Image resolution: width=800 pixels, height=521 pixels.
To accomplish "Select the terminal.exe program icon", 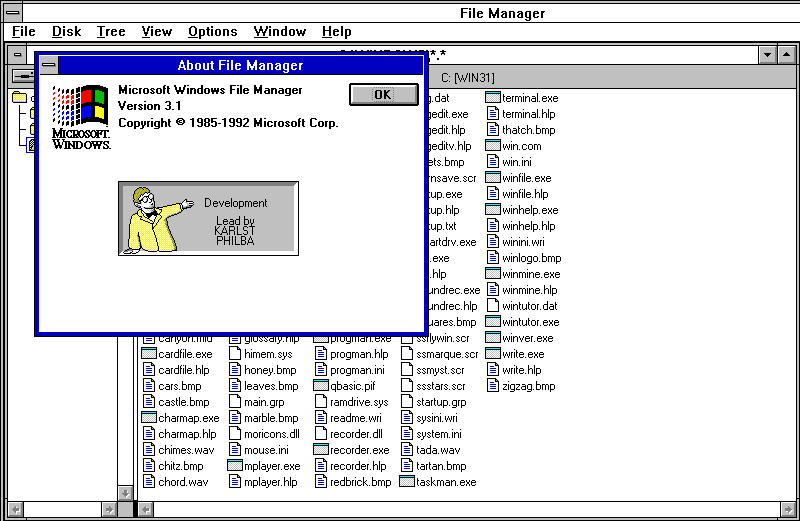I will pyautogui.click(x=492, y=97).
